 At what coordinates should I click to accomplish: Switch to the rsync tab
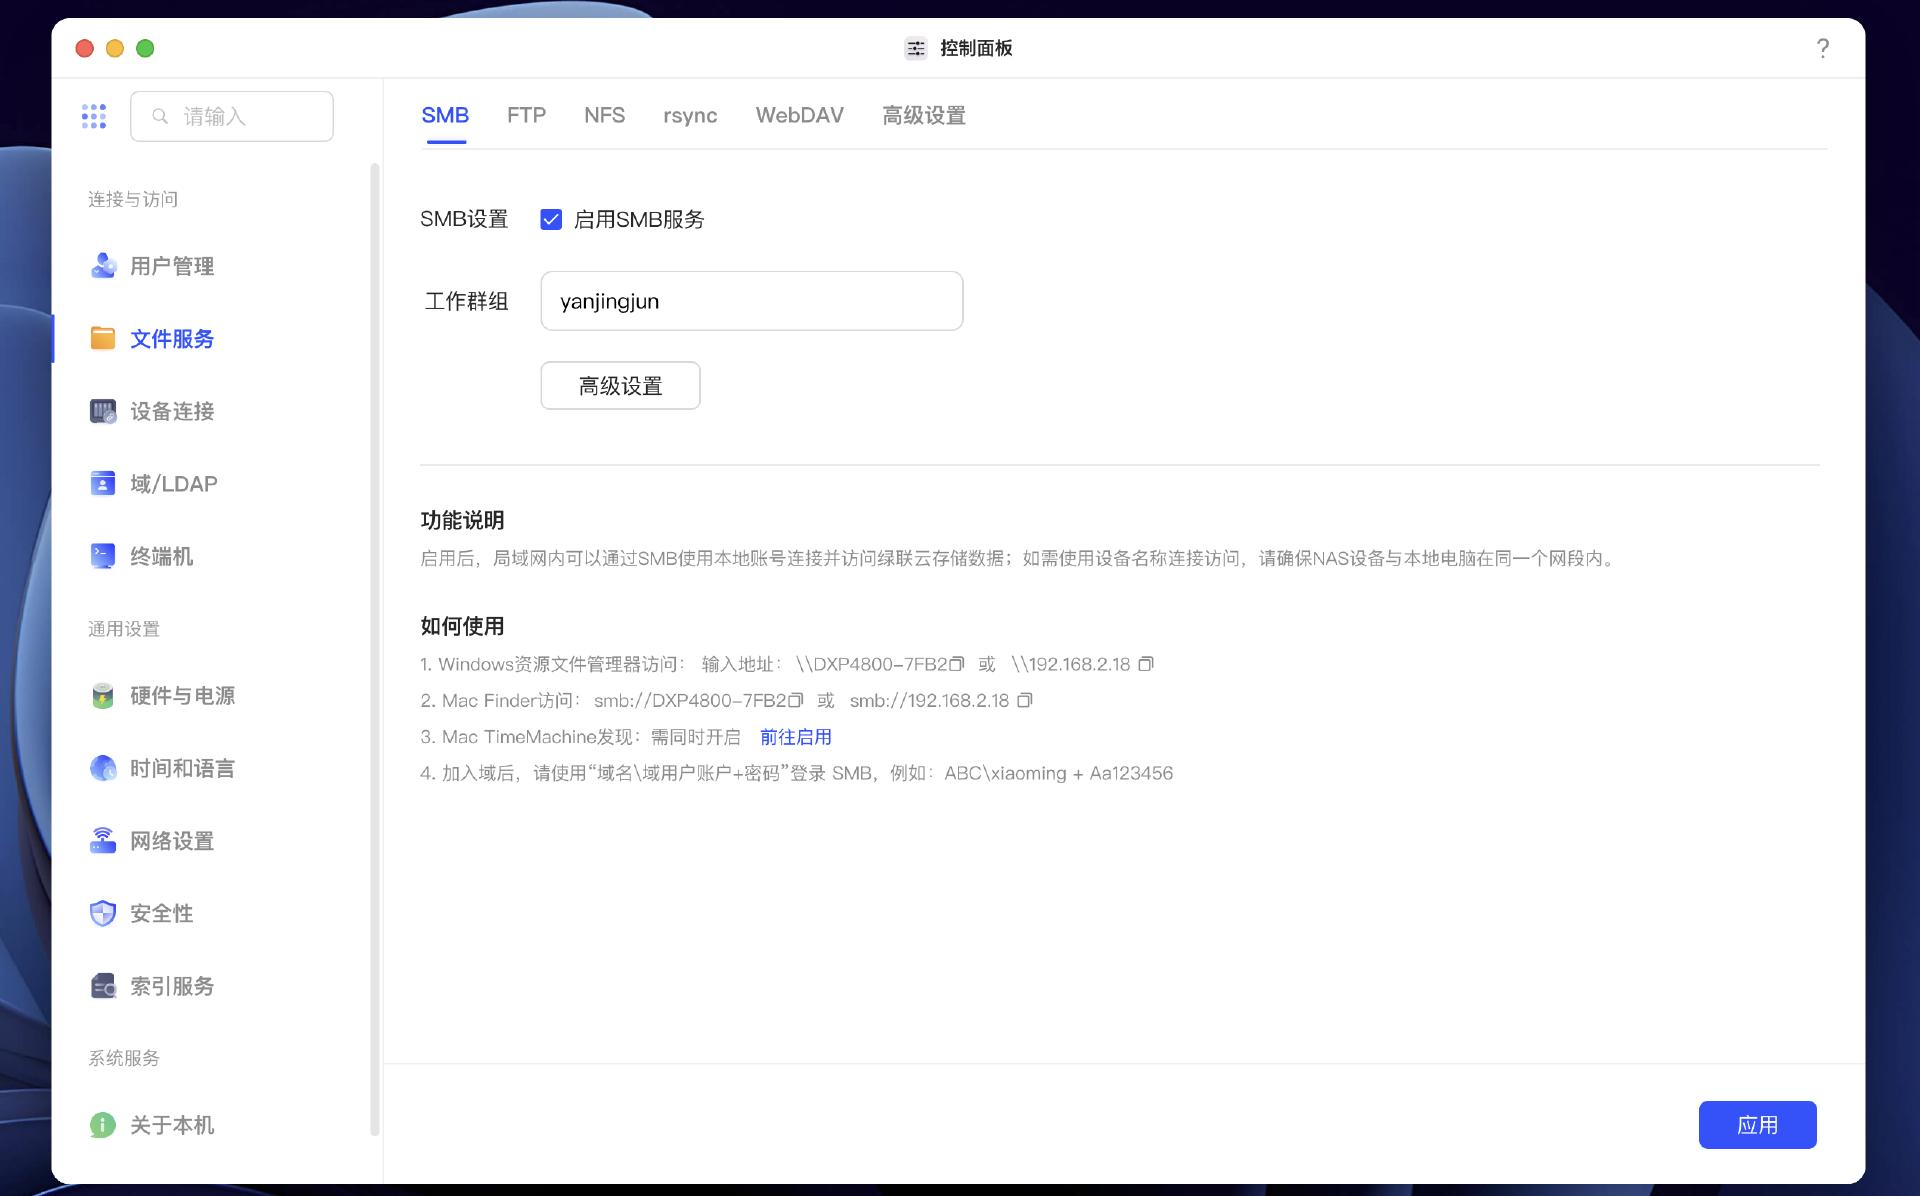(x=690, y=115)
